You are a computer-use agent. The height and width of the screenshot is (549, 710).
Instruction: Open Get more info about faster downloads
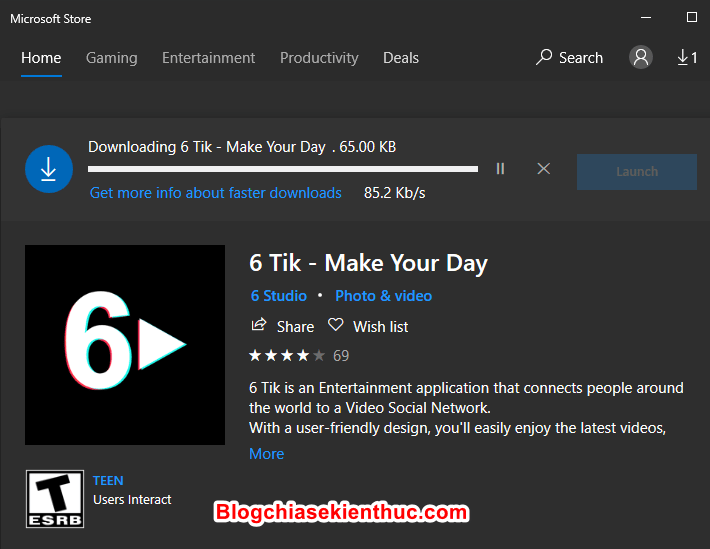(x=216, y=193)
